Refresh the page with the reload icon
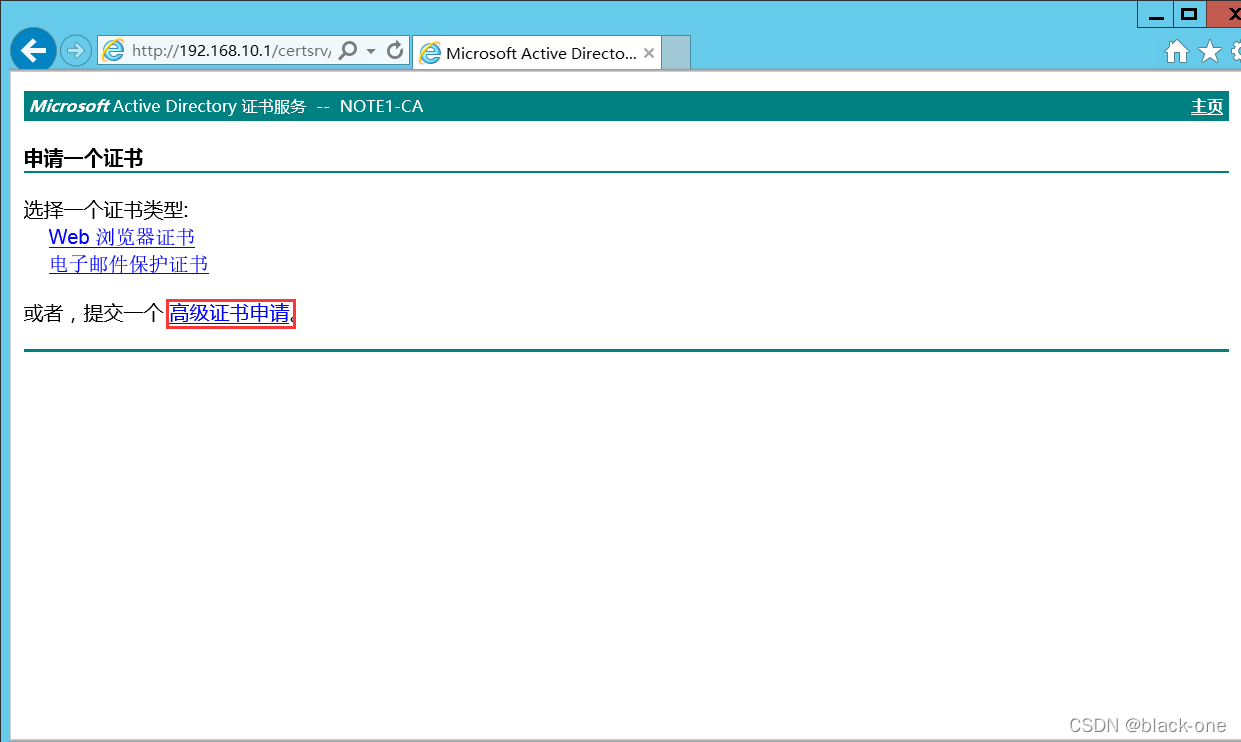 tap(395, 50)
